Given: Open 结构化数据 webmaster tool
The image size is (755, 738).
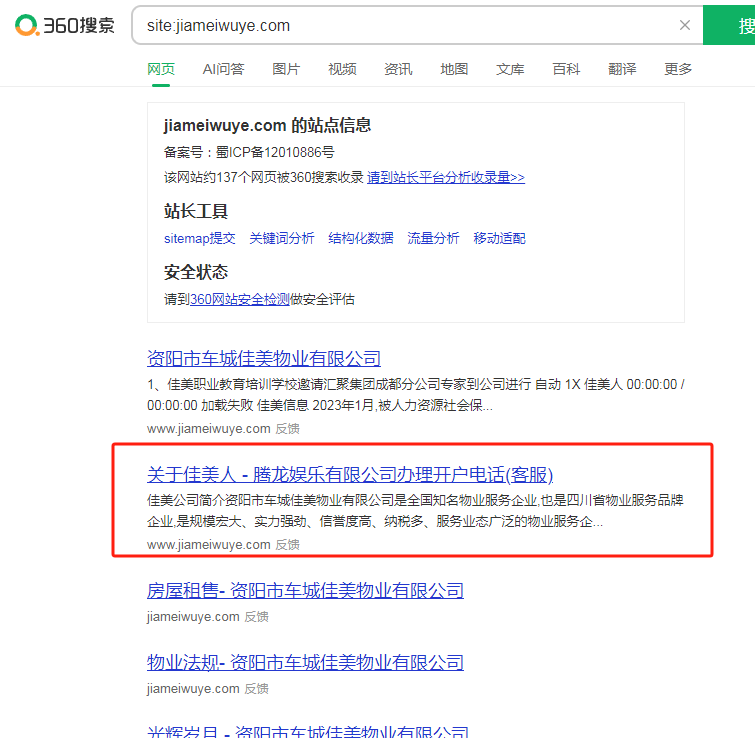Looking at the screenshot, I should (361, 238).
